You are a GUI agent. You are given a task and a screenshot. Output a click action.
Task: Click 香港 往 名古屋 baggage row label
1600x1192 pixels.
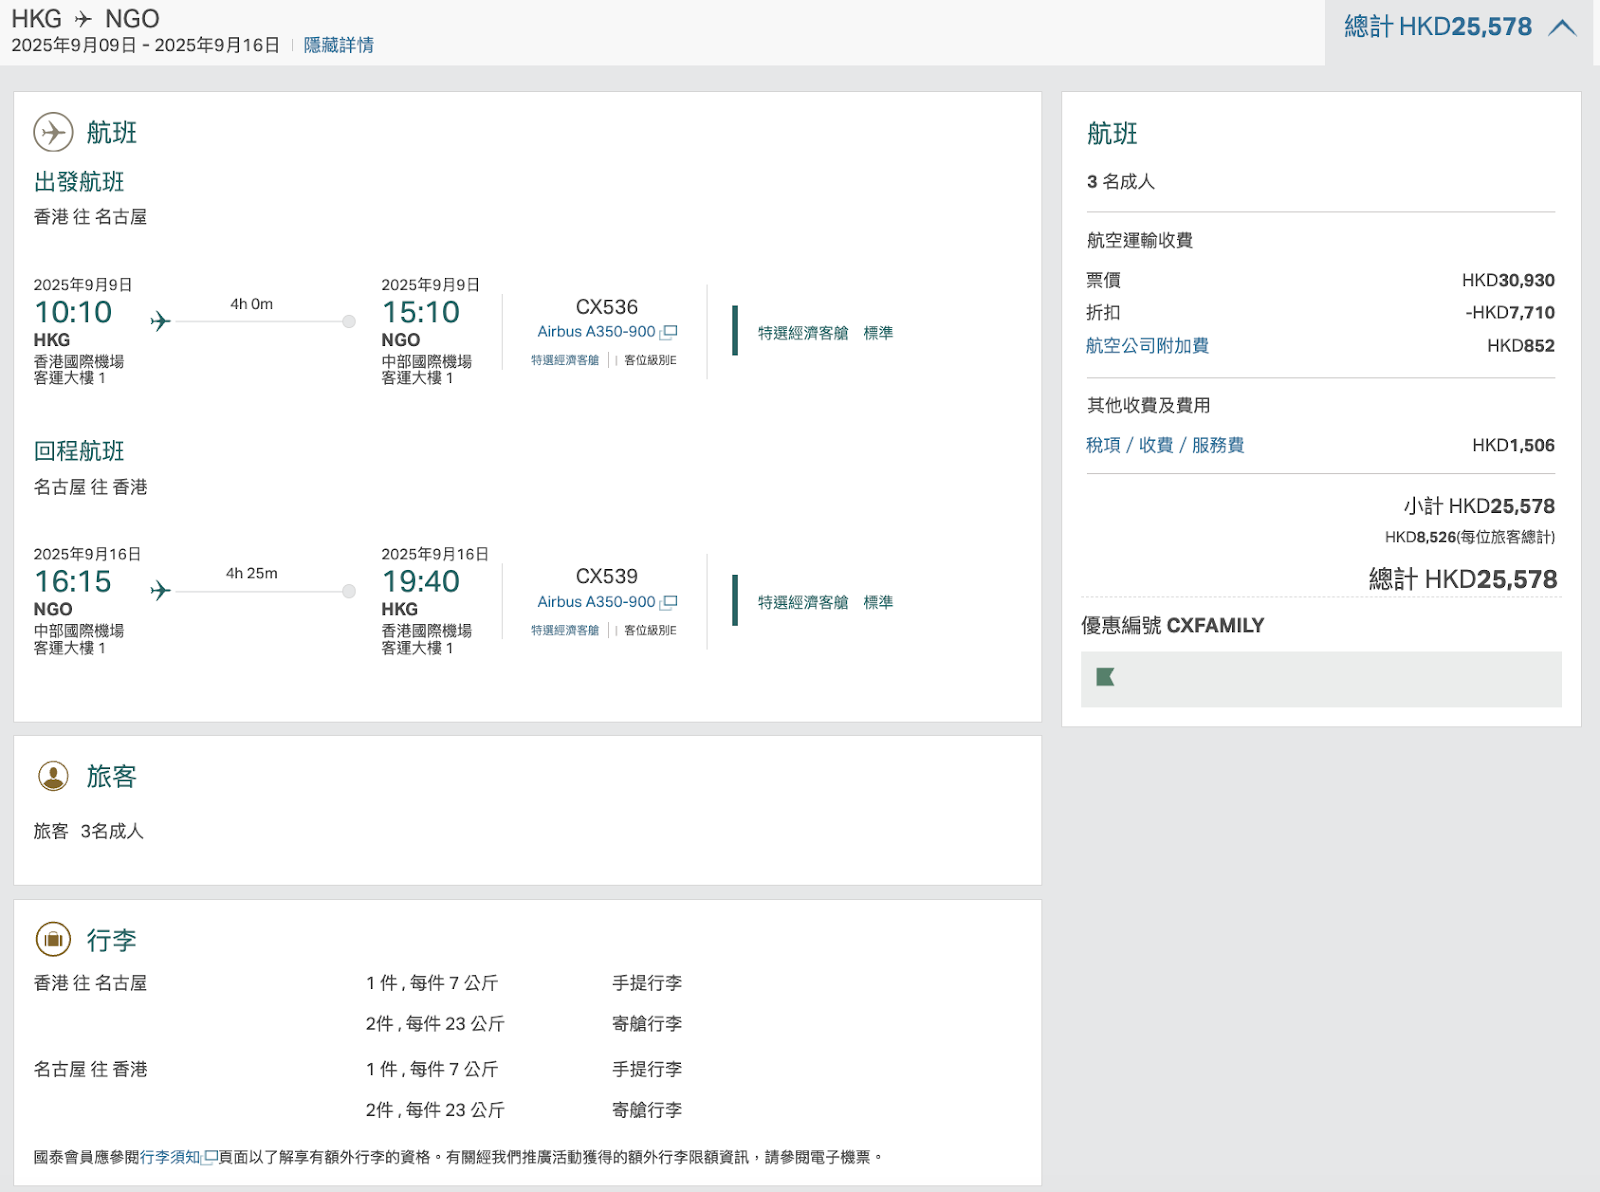(90, 983)
